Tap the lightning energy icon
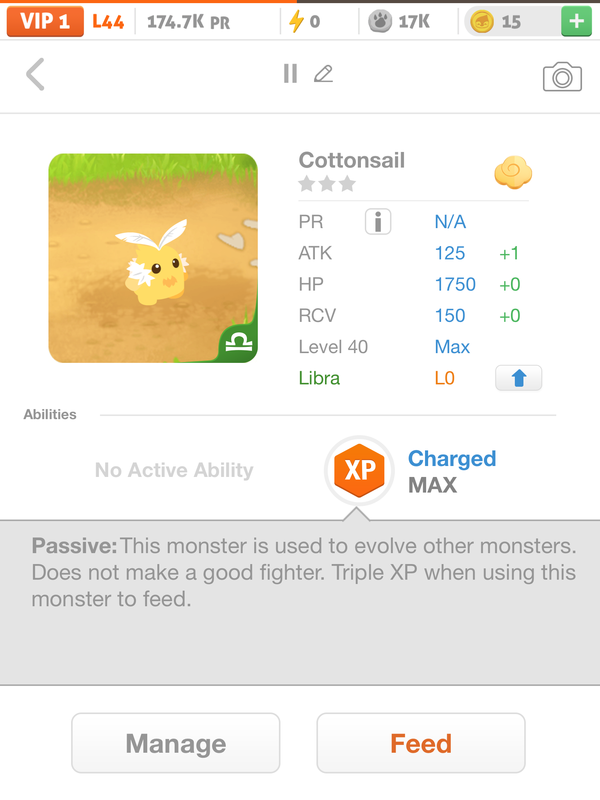The height and width of the screenshot is (800, 600). (296, 21)
